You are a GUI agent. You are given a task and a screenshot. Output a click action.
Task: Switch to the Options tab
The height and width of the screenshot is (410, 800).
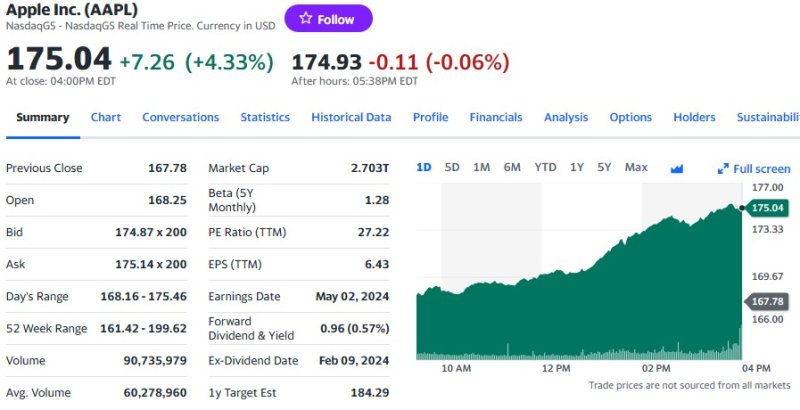[631, 117]
